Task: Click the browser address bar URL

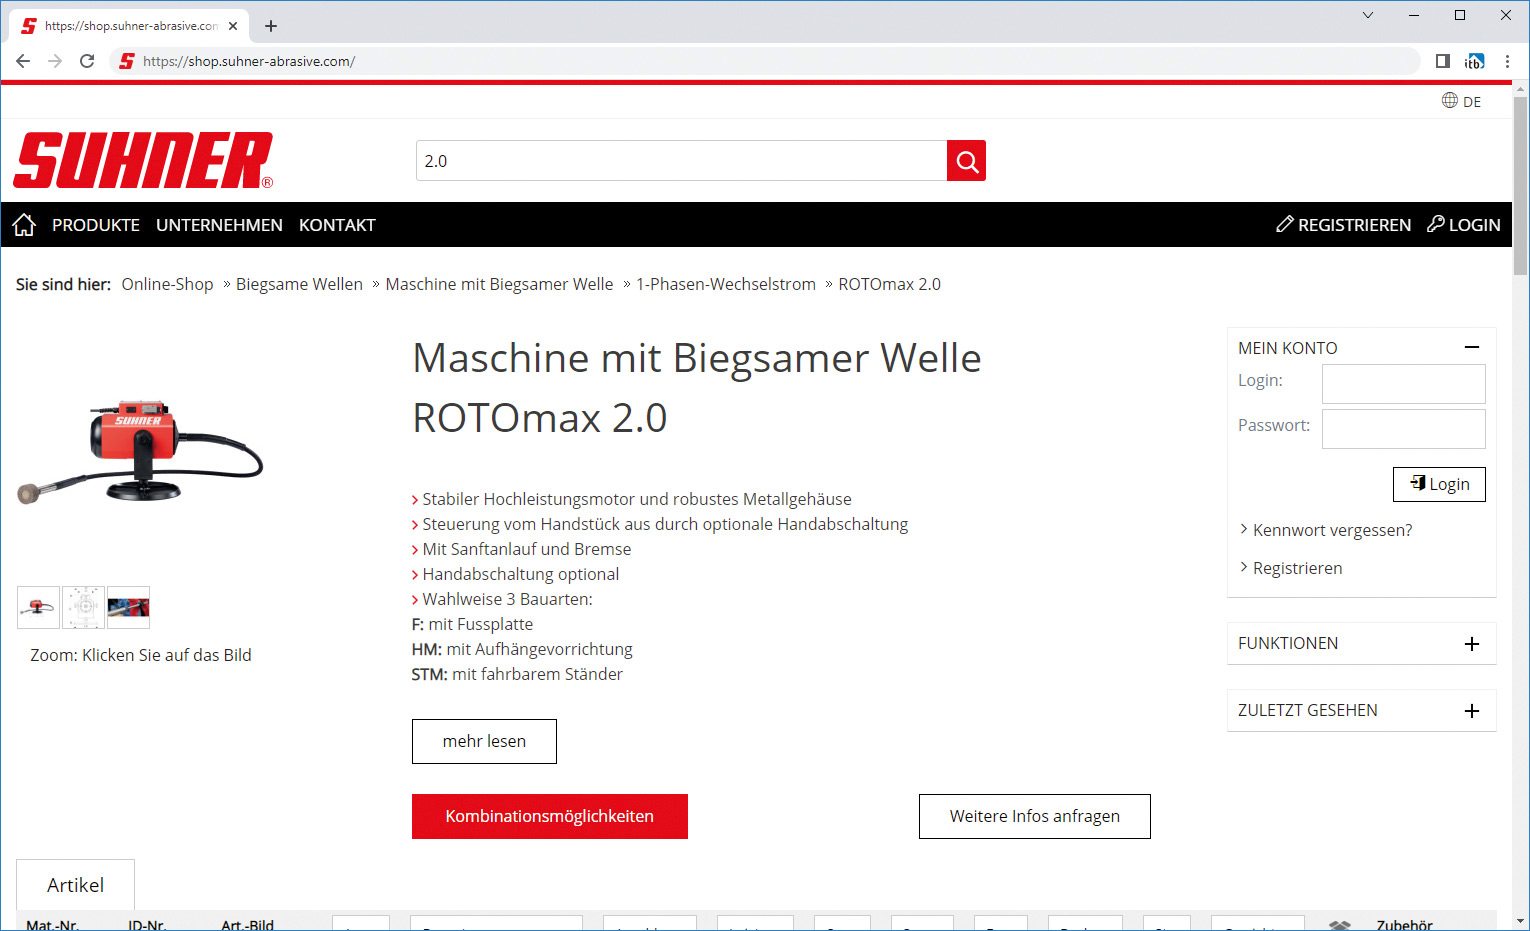Action: tap(249, 61)
